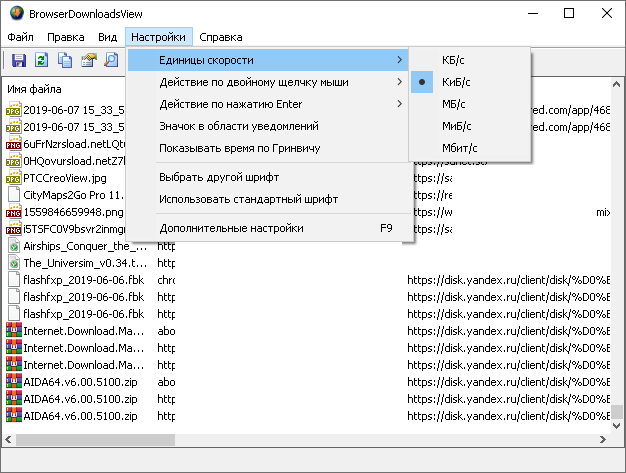626x473 pixels.
Task: Click the Имя файла column header
Action: tap(34, 89)
